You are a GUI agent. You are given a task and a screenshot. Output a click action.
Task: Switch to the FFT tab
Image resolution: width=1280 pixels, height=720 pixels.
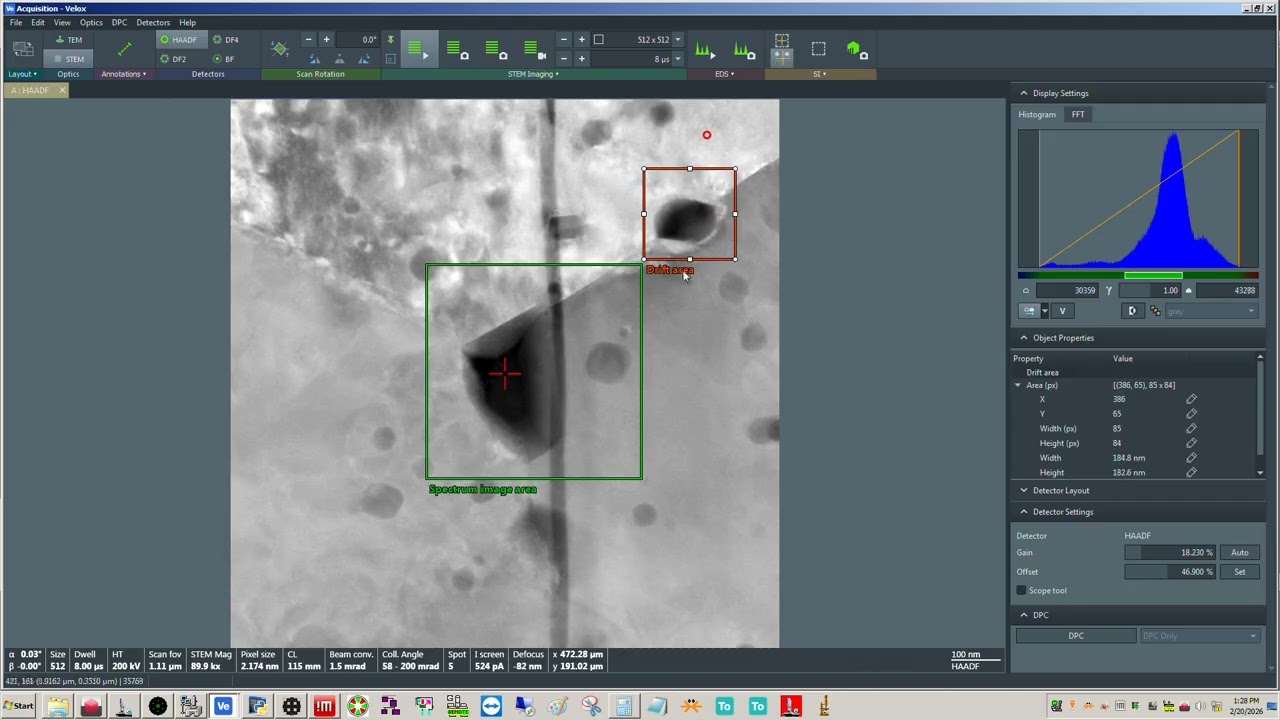[x=1078, y=115]
